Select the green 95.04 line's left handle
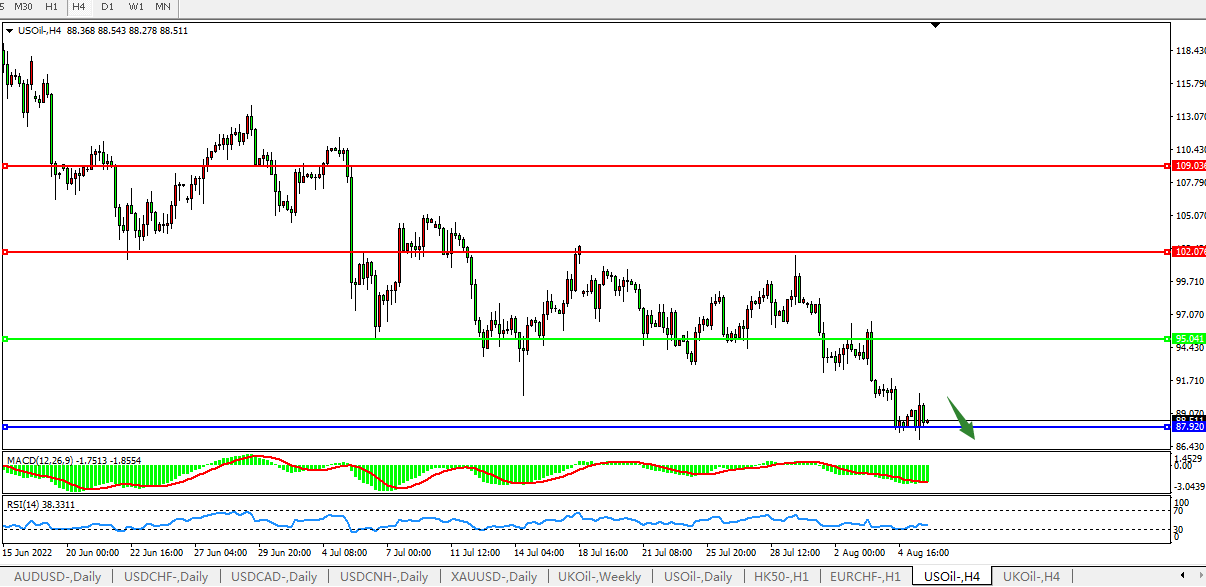1206x587 pixels. (5, 339)
